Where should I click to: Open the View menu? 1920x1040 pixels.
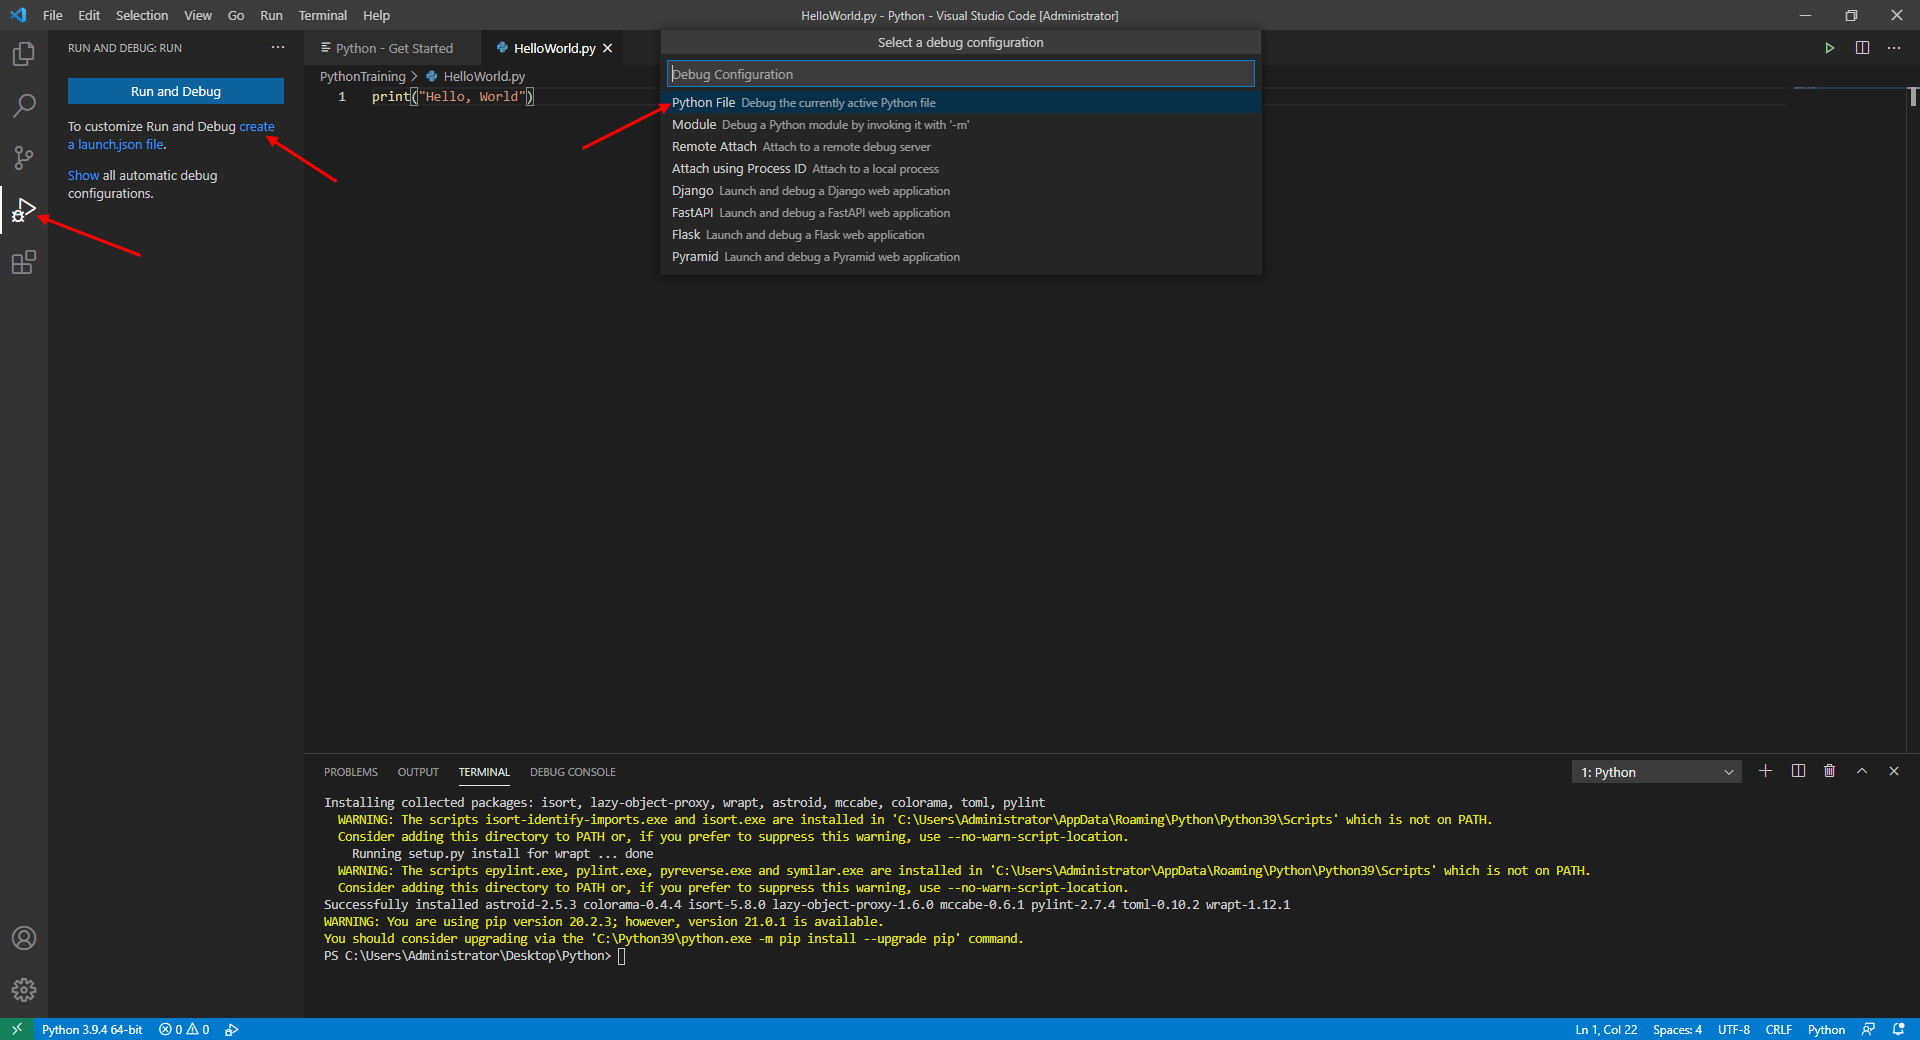click(198, 15)
